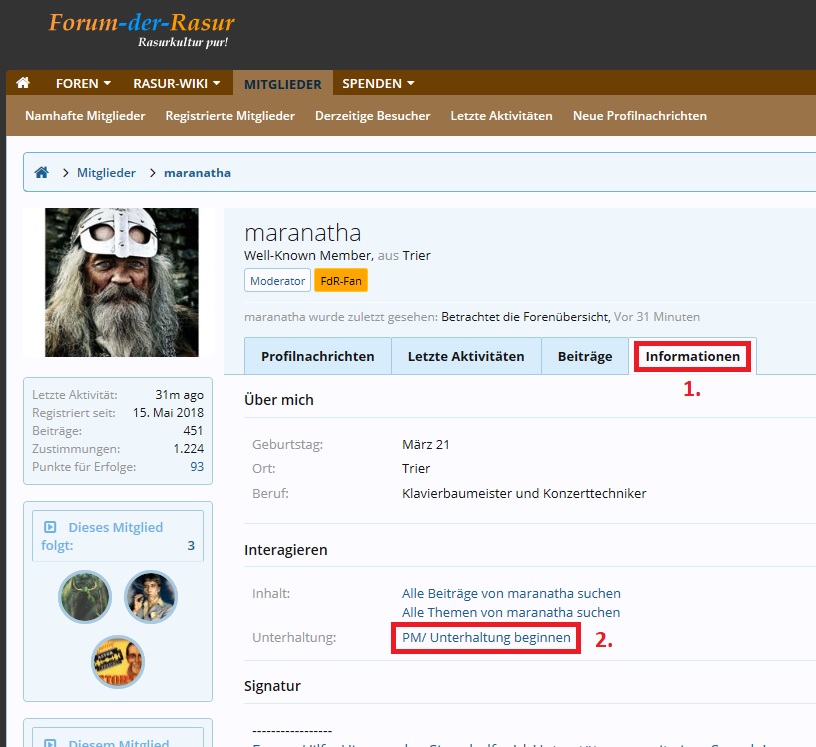This screenshot has width=816, height=747.
Task: Switch to Letzte Aktivitäten profile tab
Action: pos(466,356)
